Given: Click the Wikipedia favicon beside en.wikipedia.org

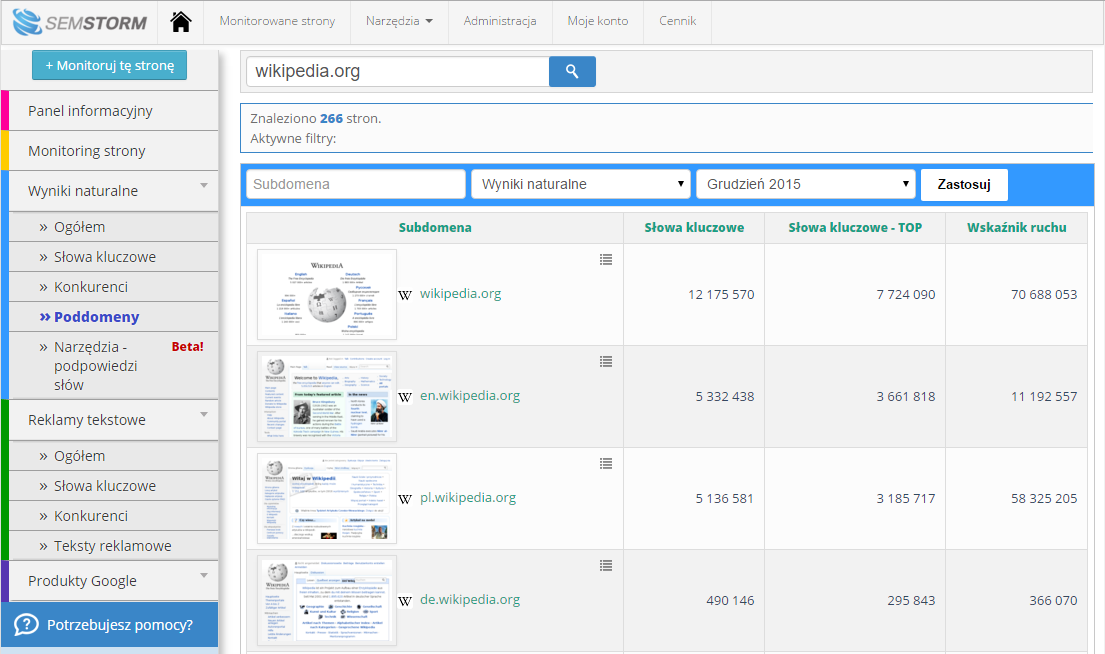Looking at the screenshot, I should tap(405, 397).
